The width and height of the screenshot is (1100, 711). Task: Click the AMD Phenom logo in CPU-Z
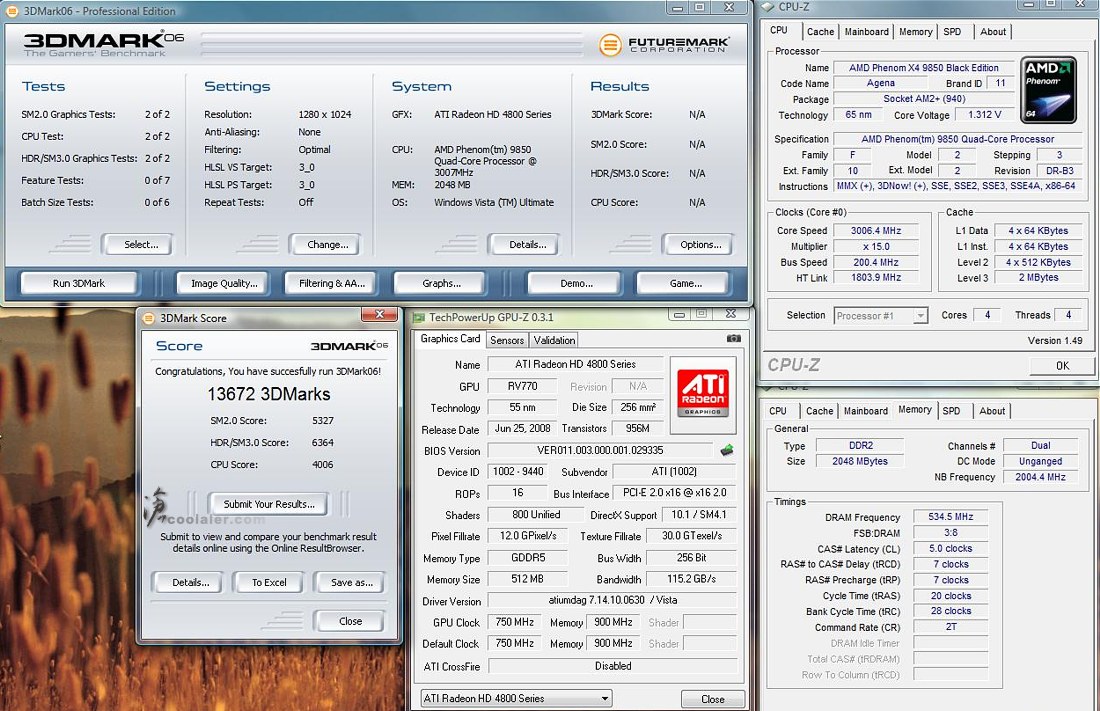[x=1048, y=90]
